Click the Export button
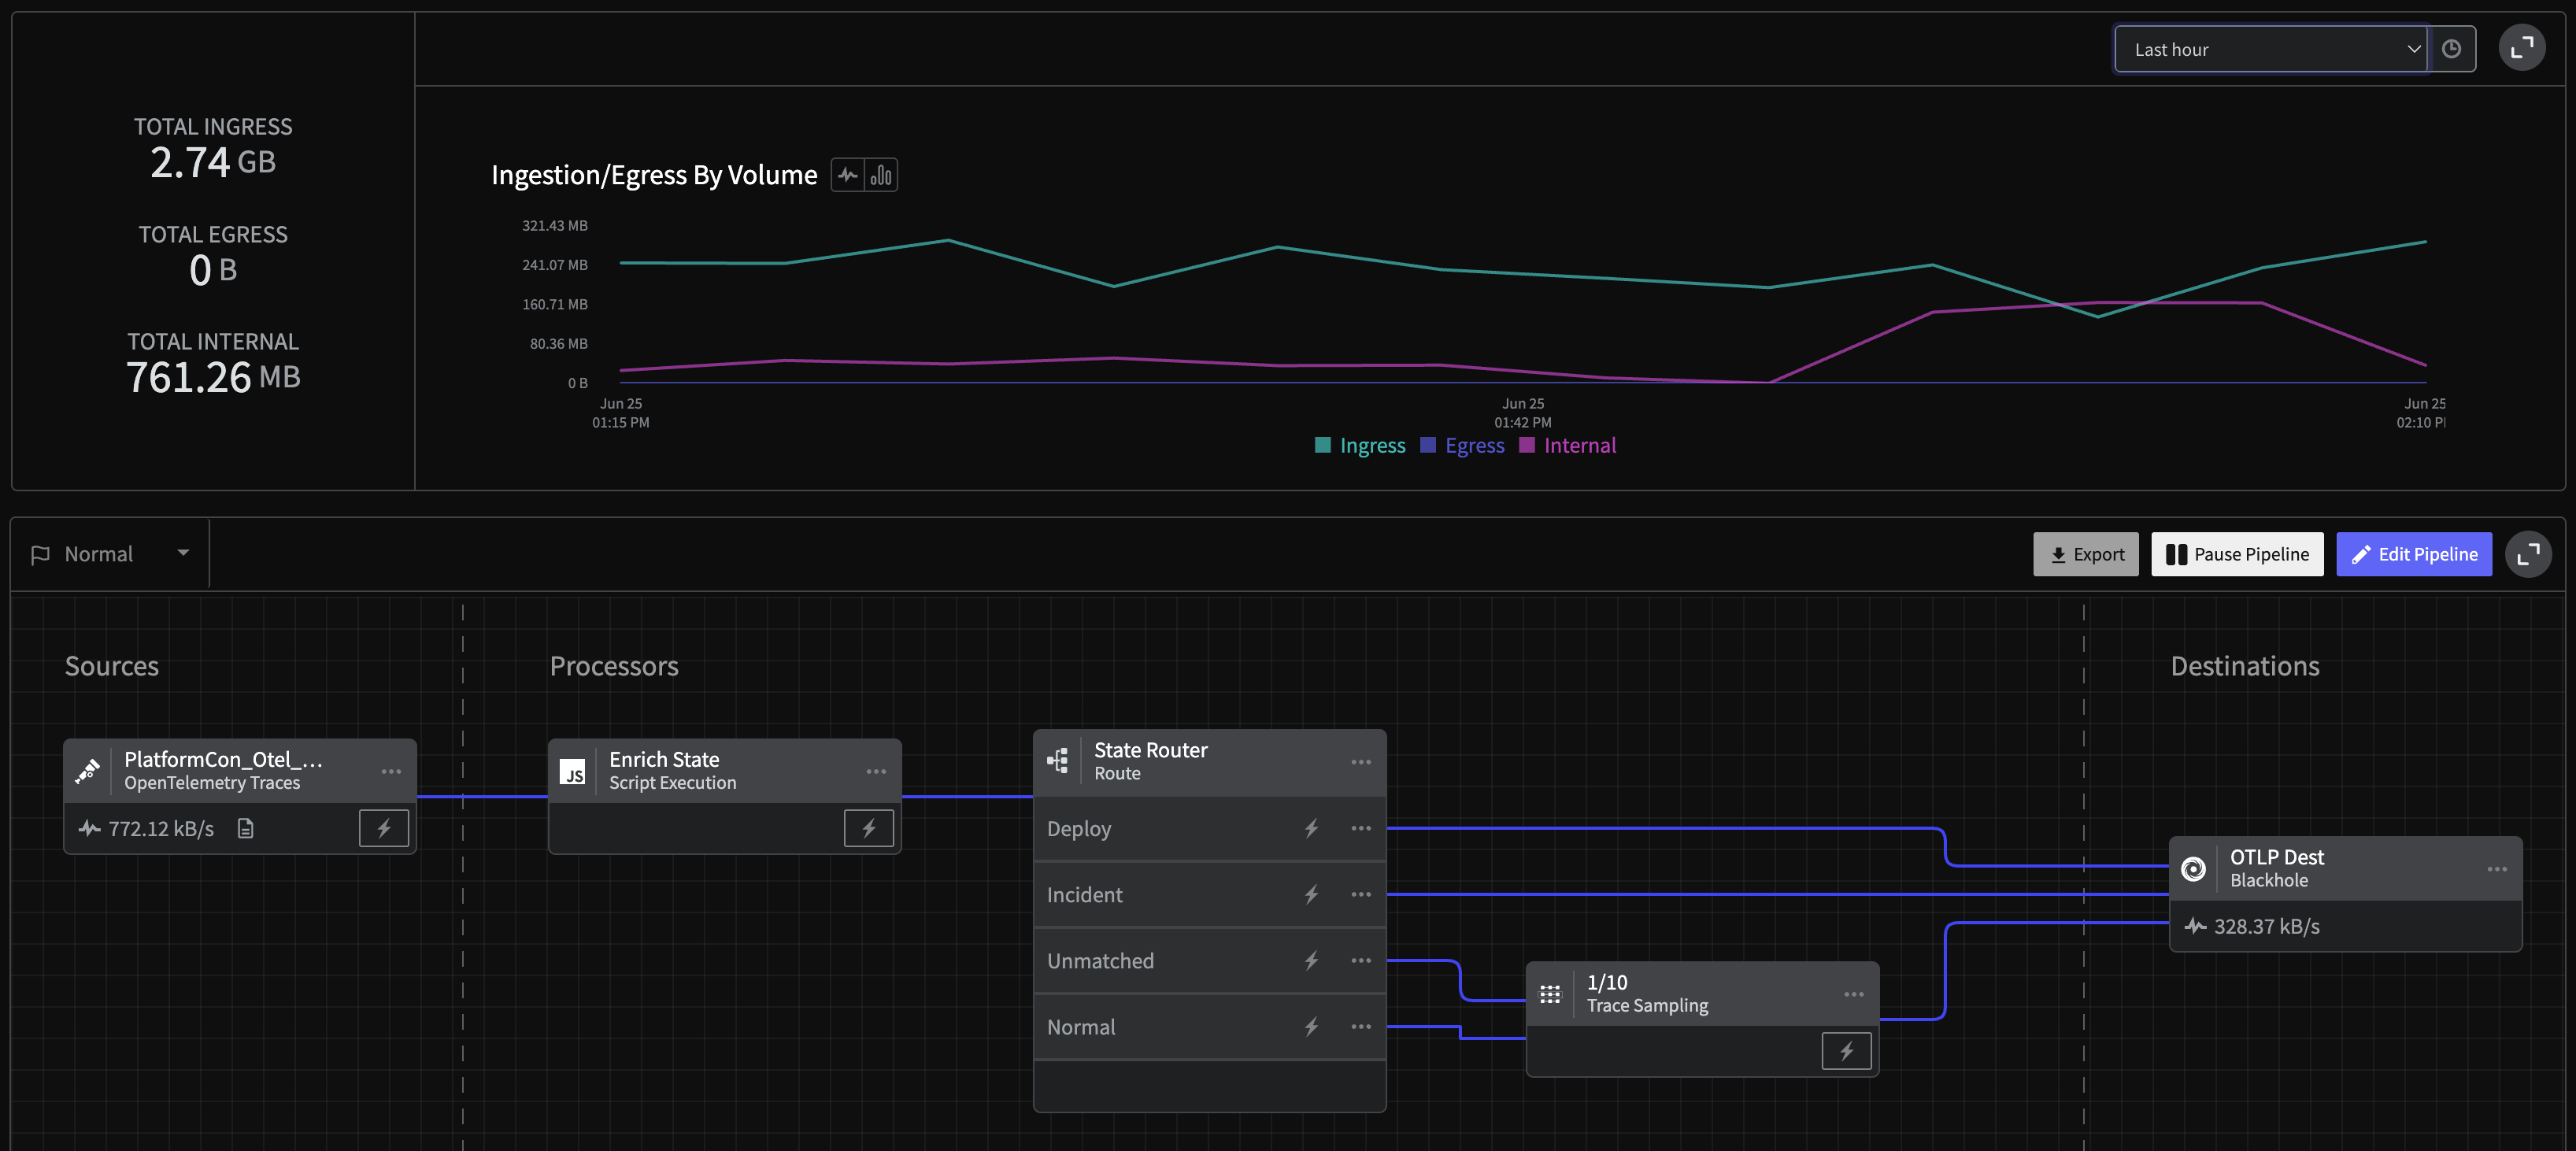Viewport: 2576px width, 1151px height. pyautogui.click(x=2086, y=554)
